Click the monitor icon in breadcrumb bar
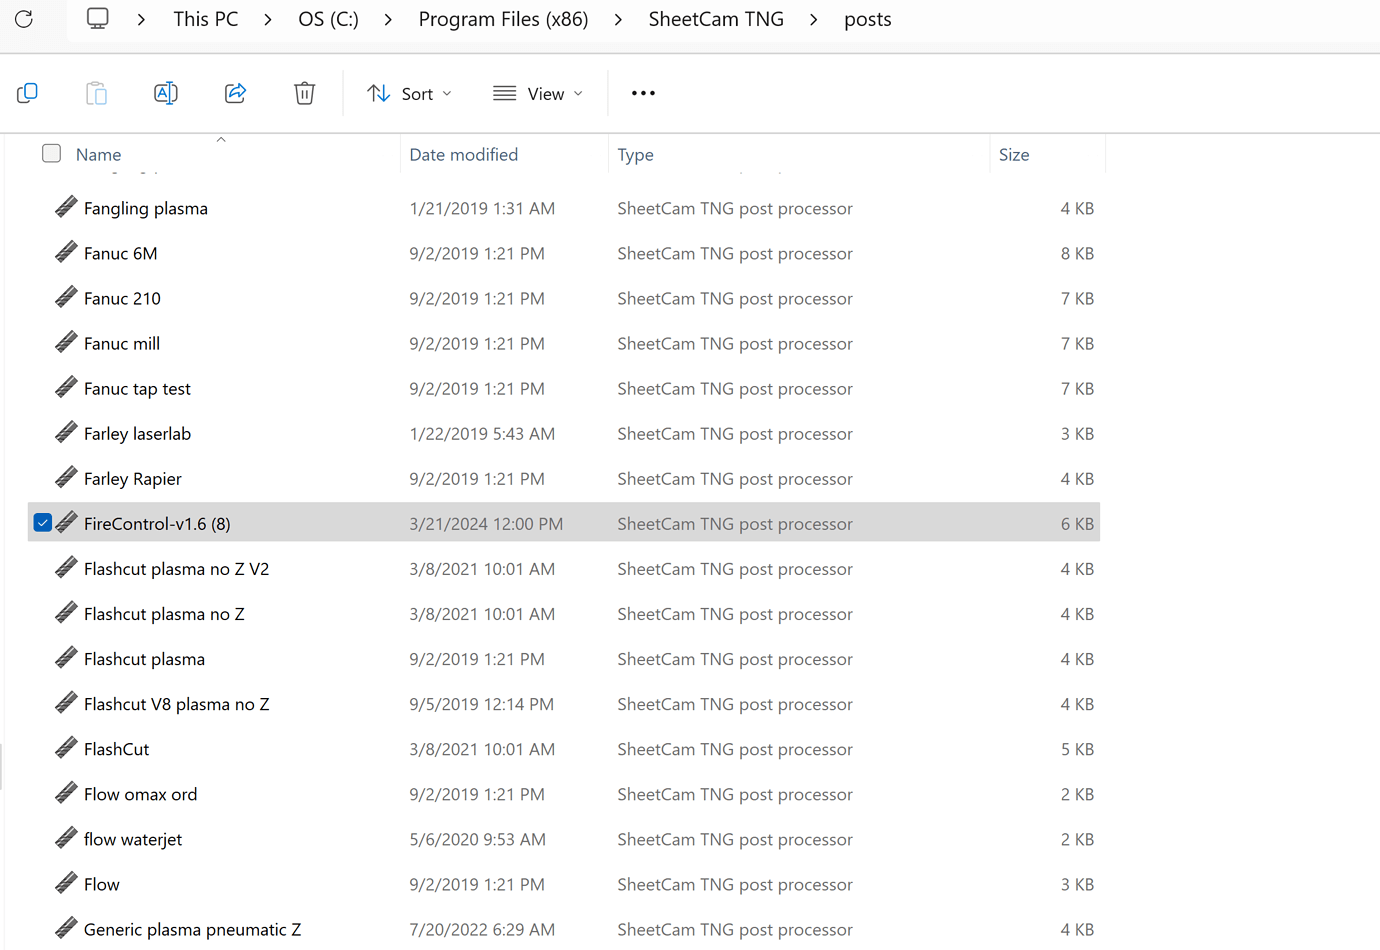The image size is (1380, 950). (x=97, y=19)
